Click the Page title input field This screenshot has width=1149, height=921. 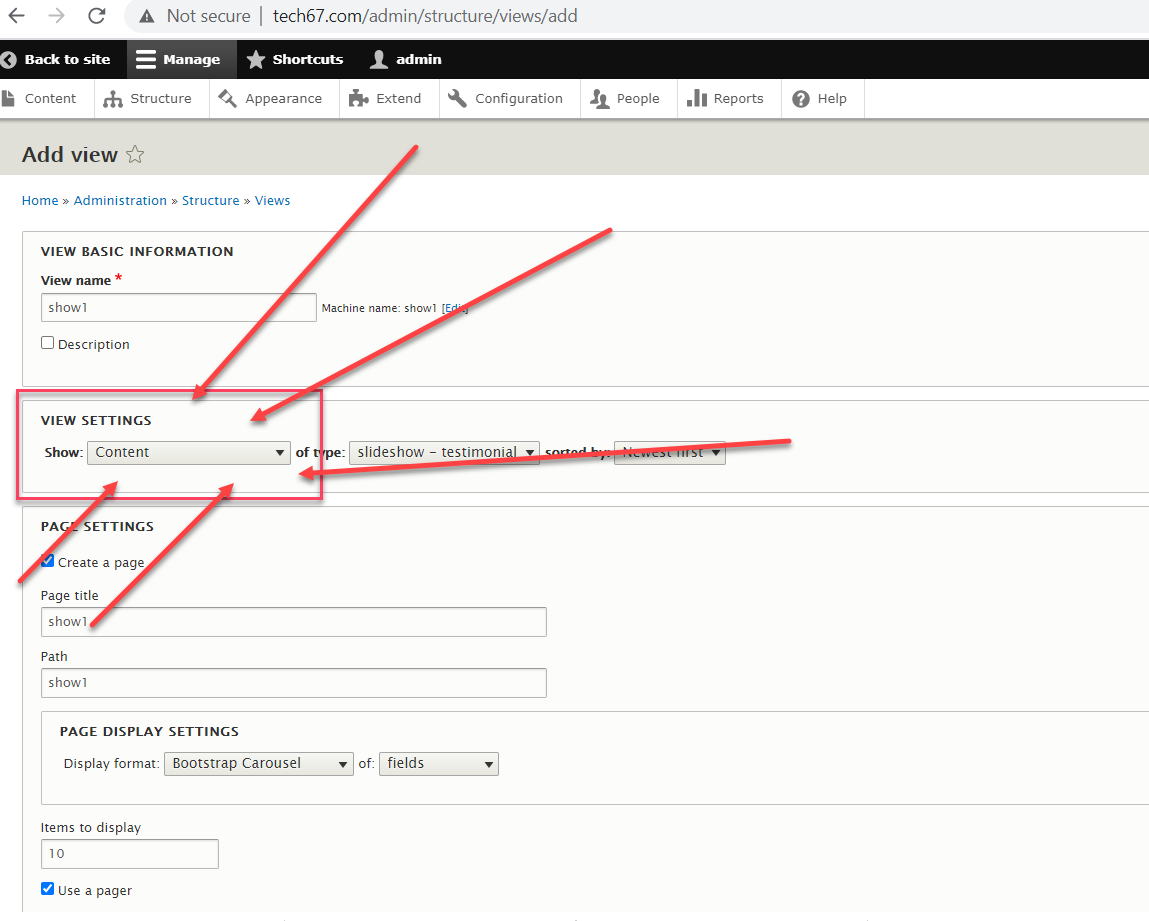click(x=294, y=622)
